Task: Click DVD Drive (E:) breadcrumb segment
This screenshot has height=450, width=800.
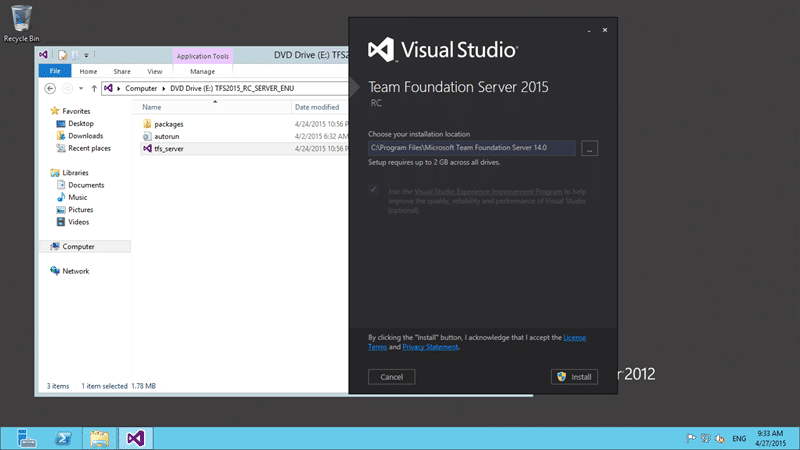Action: coord(232,88)
